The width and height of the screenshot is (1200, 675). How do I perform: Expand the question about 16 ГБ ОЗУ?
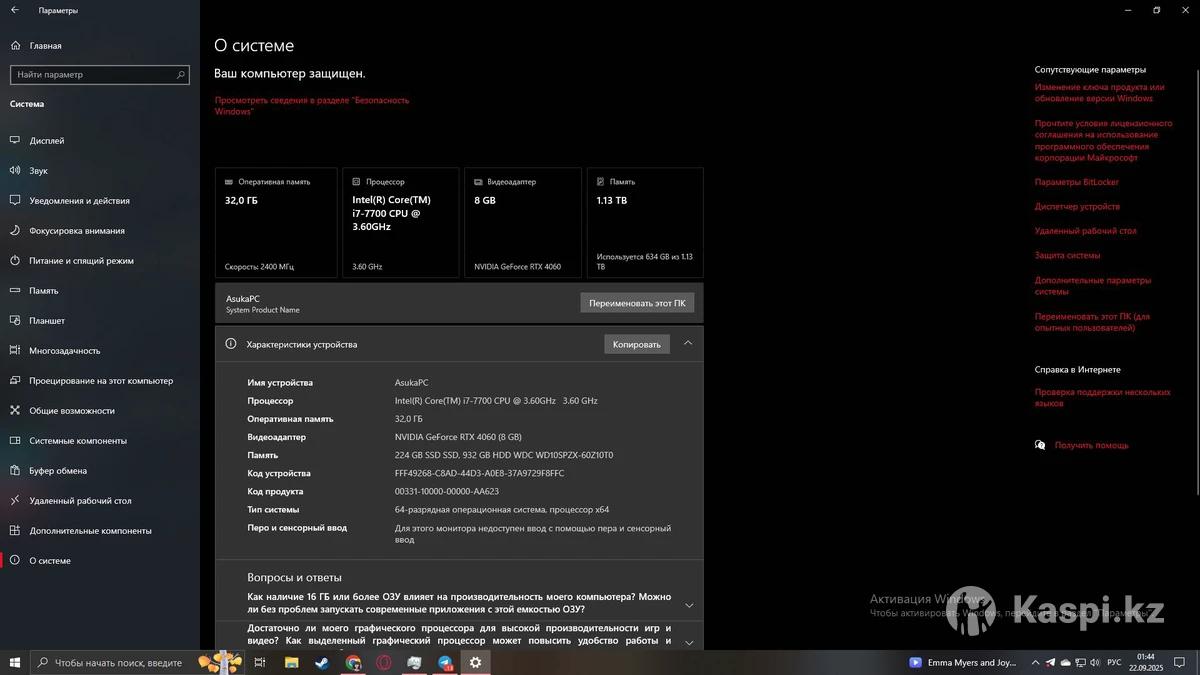688,604
